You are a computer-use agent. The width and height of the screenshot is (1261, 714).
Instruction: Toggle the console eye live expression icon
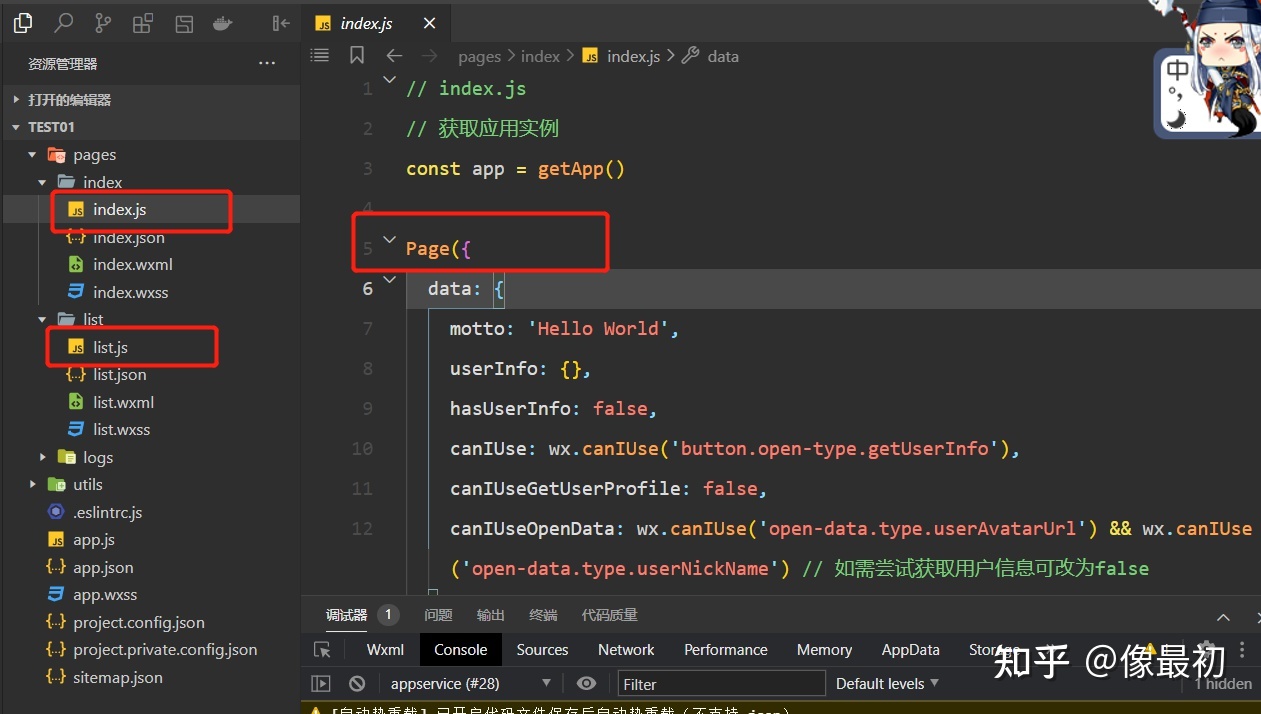pos(587,684)
